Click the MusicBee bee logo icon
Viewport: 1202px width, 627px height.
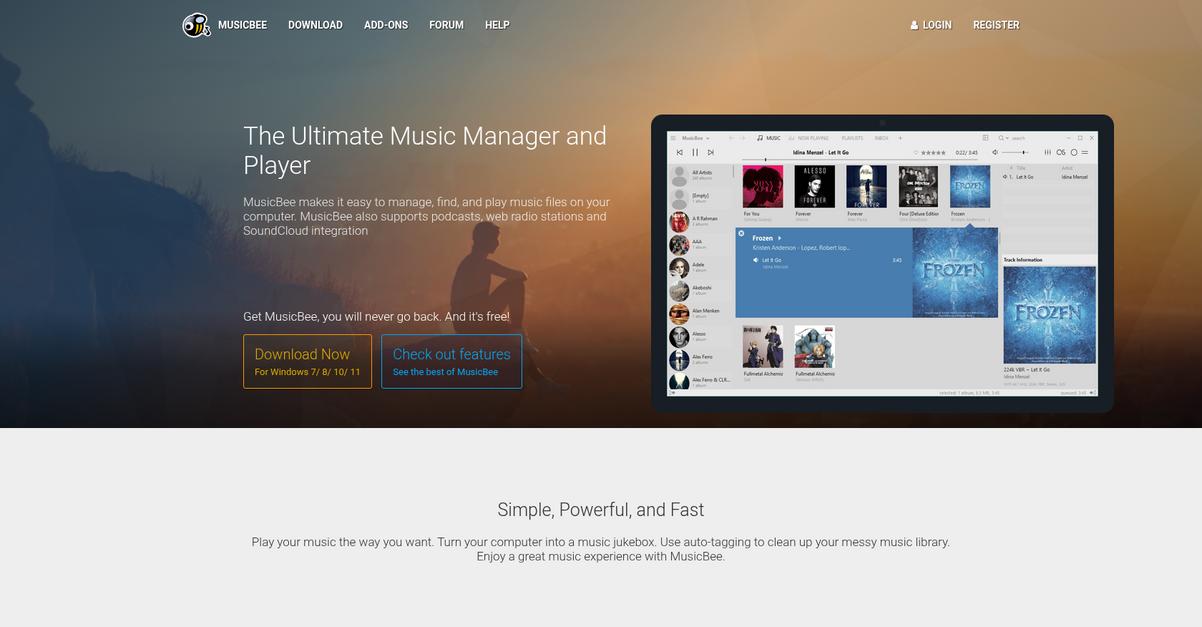coord(196,25)
